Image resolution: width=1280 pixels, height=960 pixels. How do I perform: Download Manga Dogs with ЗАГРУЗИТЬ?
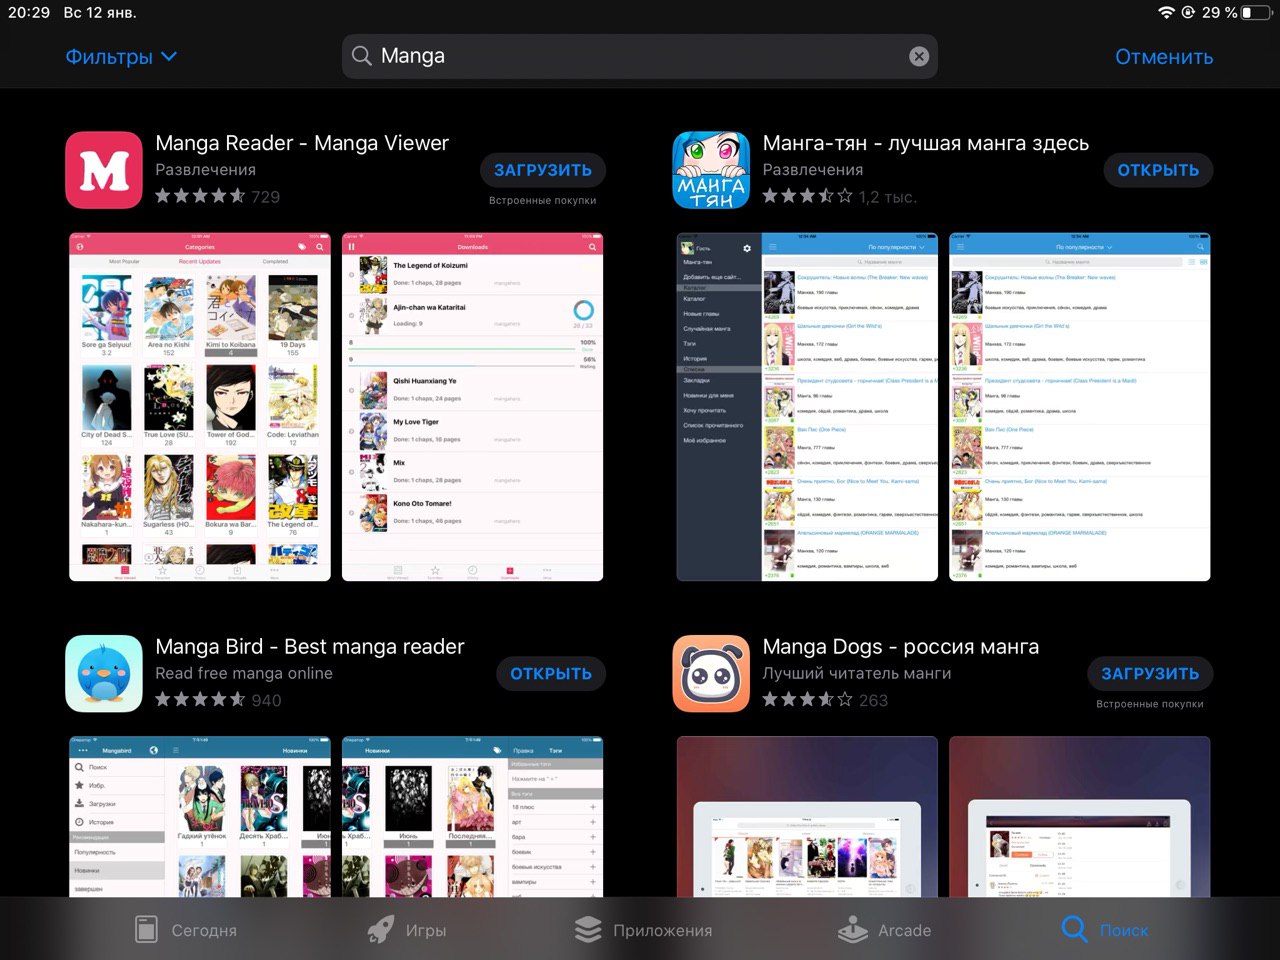[x=1150, y=674]
